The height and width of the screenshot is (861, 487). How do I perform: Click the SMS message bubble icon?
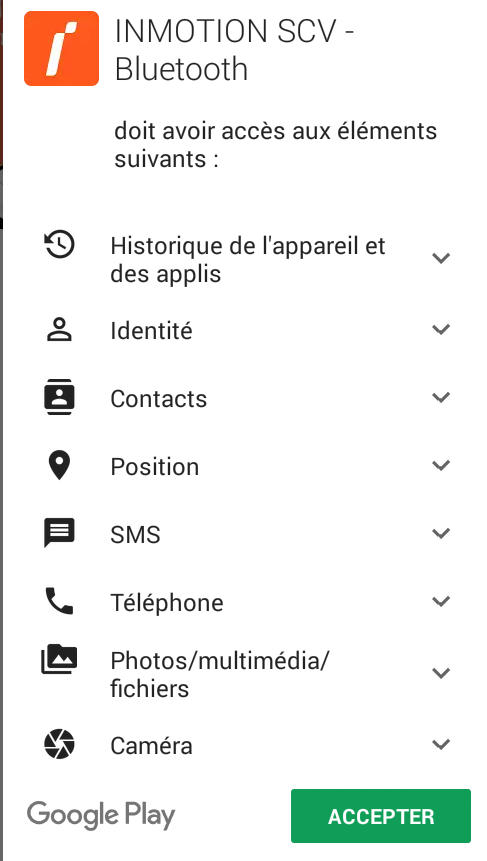[x=59, y=533]
